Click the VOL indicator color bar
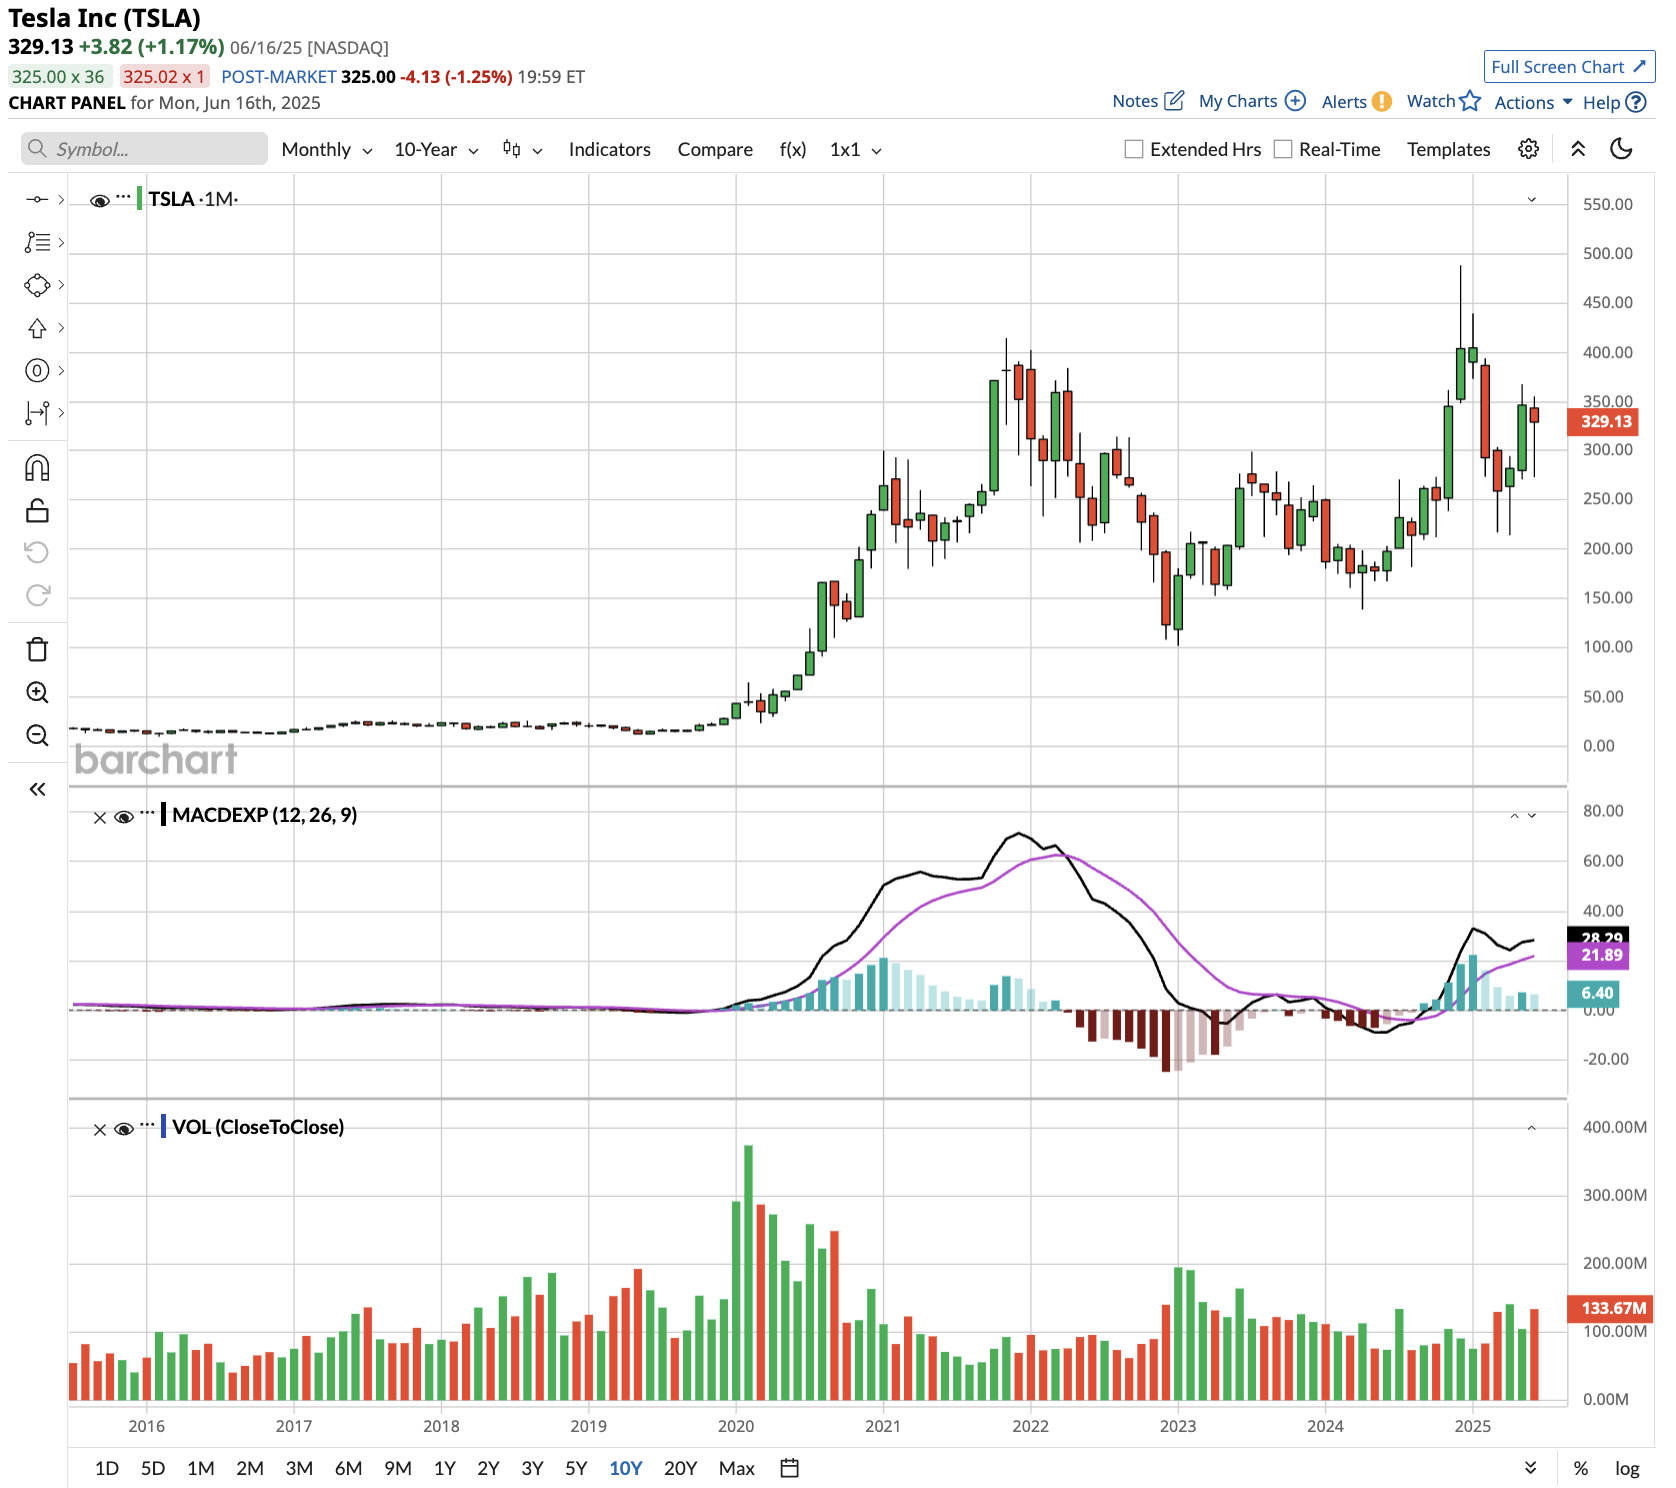1676x1488 pixels. [x=163, y=1127]
